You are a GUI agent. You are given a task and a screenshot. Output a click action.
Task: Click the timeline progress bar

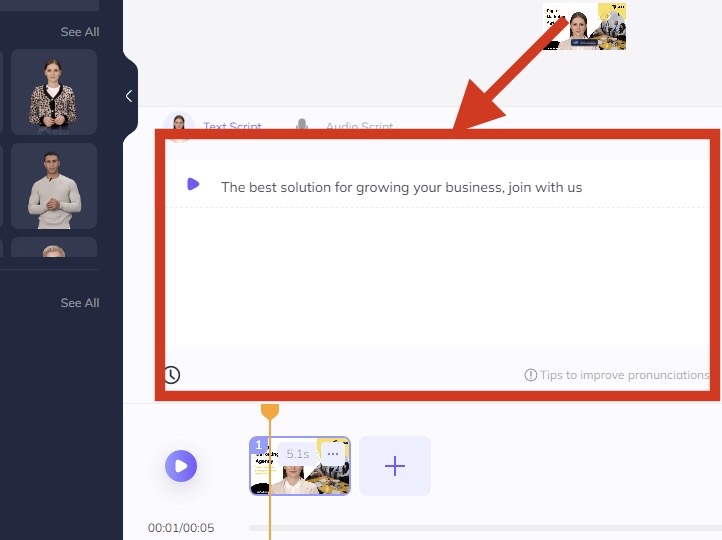click(x=480, y=527)
